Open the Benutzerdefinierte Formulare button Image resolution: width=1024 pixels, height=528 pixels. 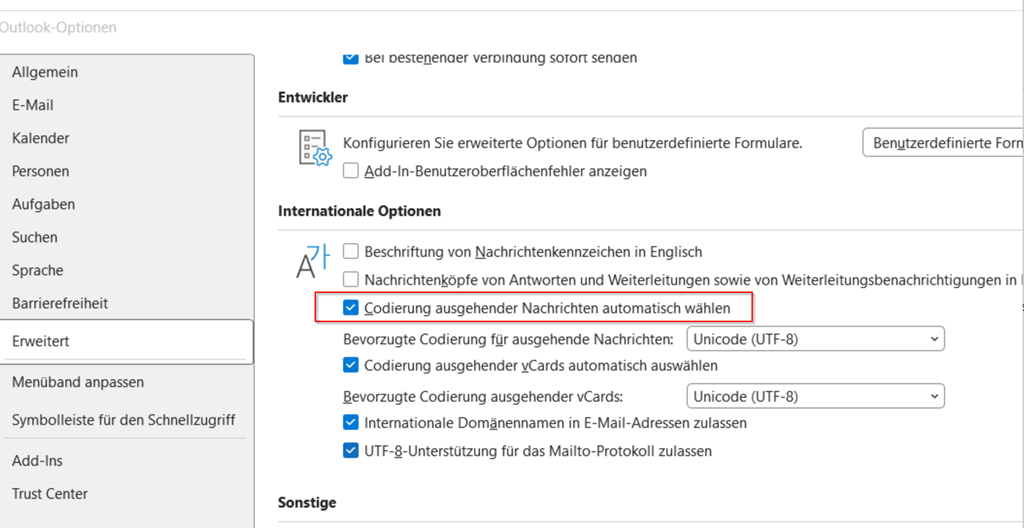(x=942, y=143)
